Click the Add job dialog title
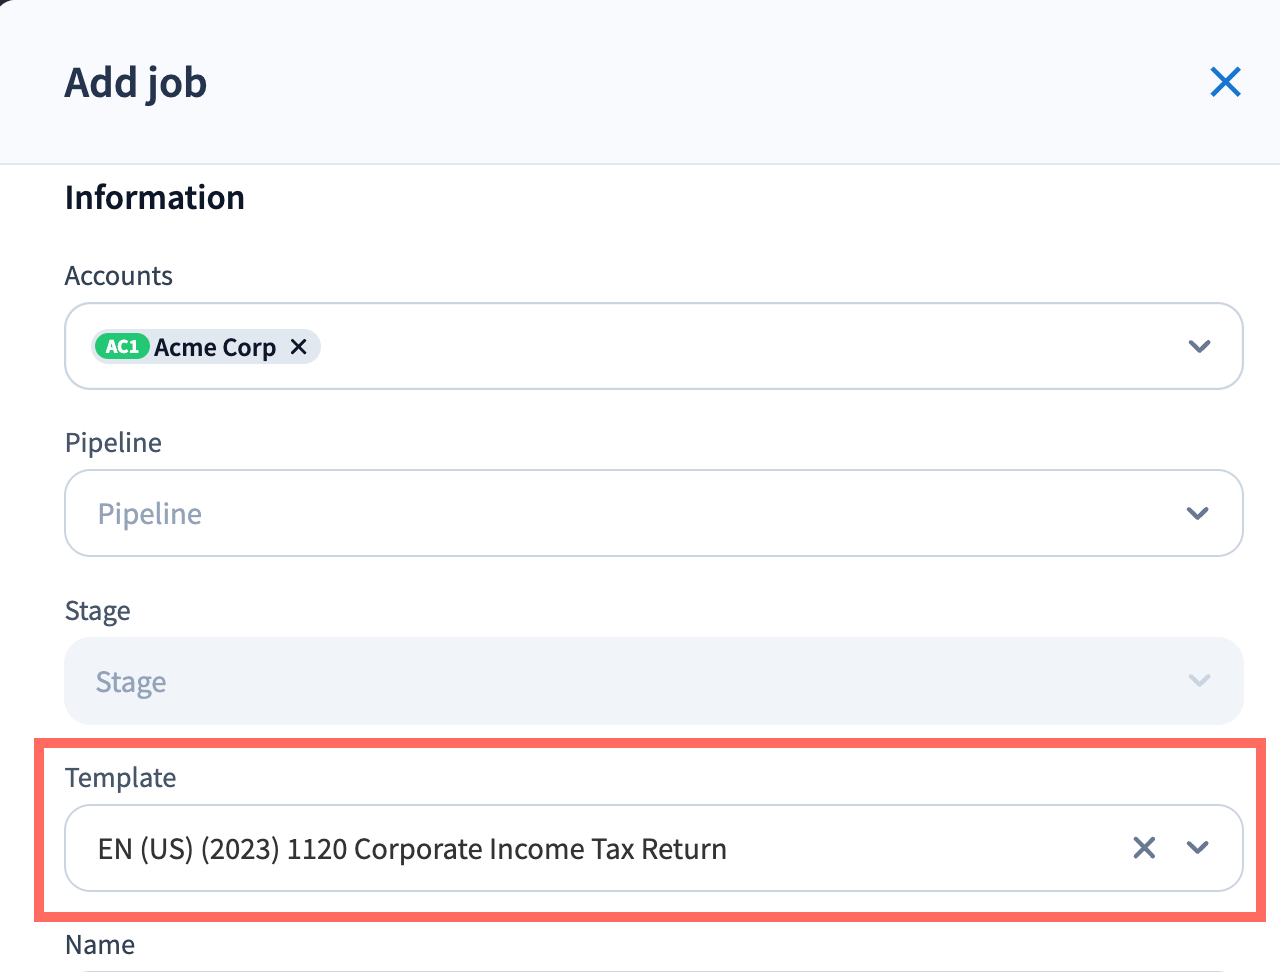Screen dimensions: 1280x972 (136, 83)
